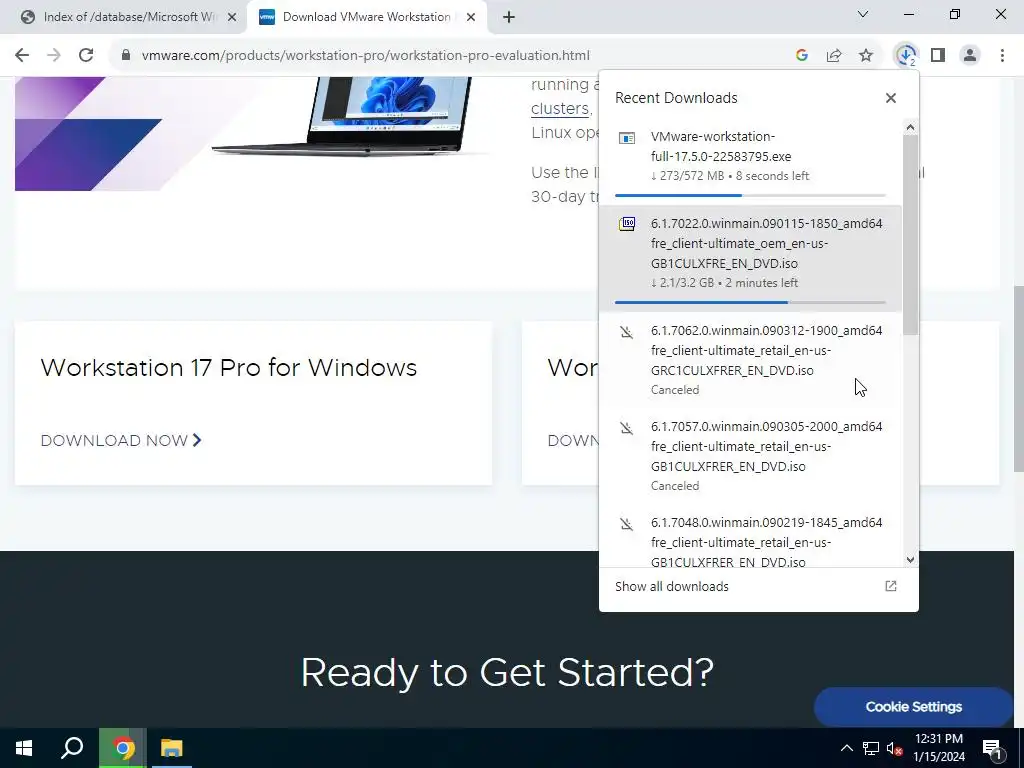
Task: Open the tab search dropdown chevron
Action: [x=863, y=14]
